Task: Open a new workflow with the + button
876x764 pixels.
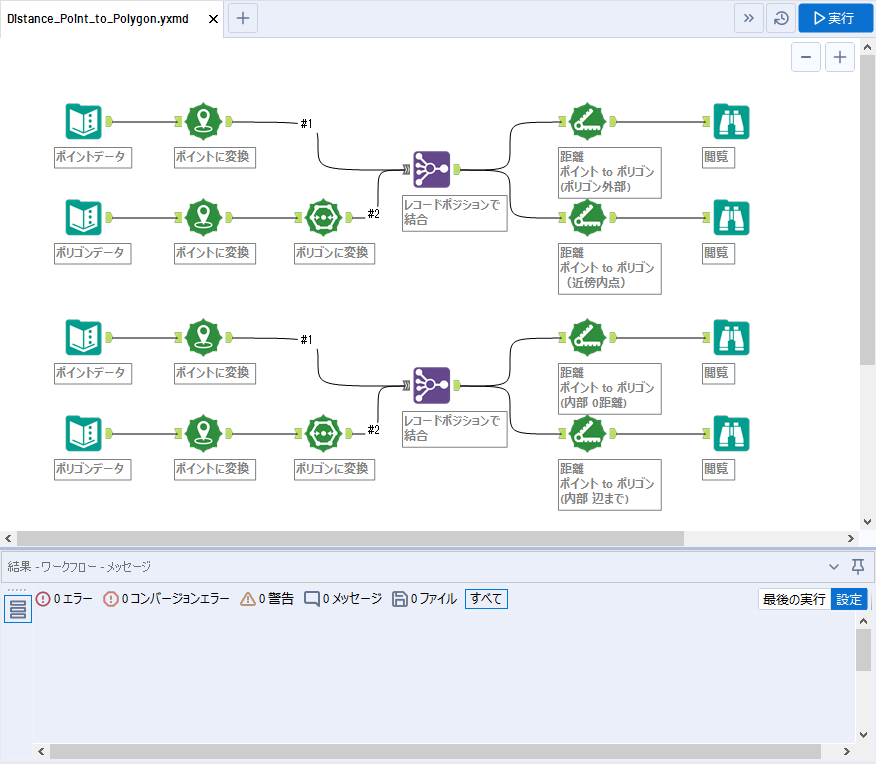Action: (x=242, y=18)
